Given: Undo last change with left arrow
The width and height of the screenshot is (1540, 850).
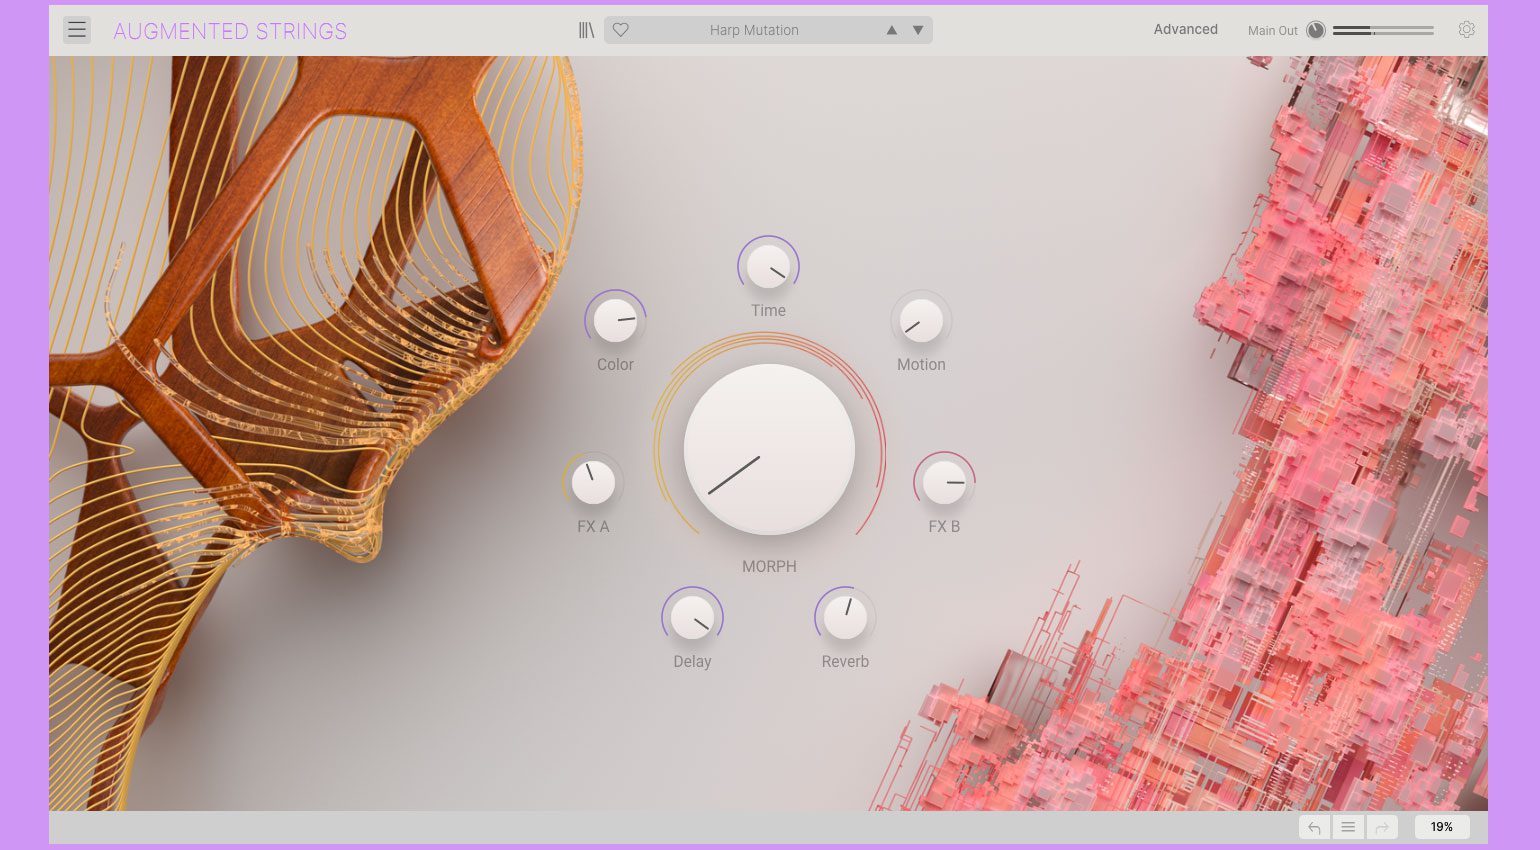Looking at the screenshot, I should [x=1314, y=827].
